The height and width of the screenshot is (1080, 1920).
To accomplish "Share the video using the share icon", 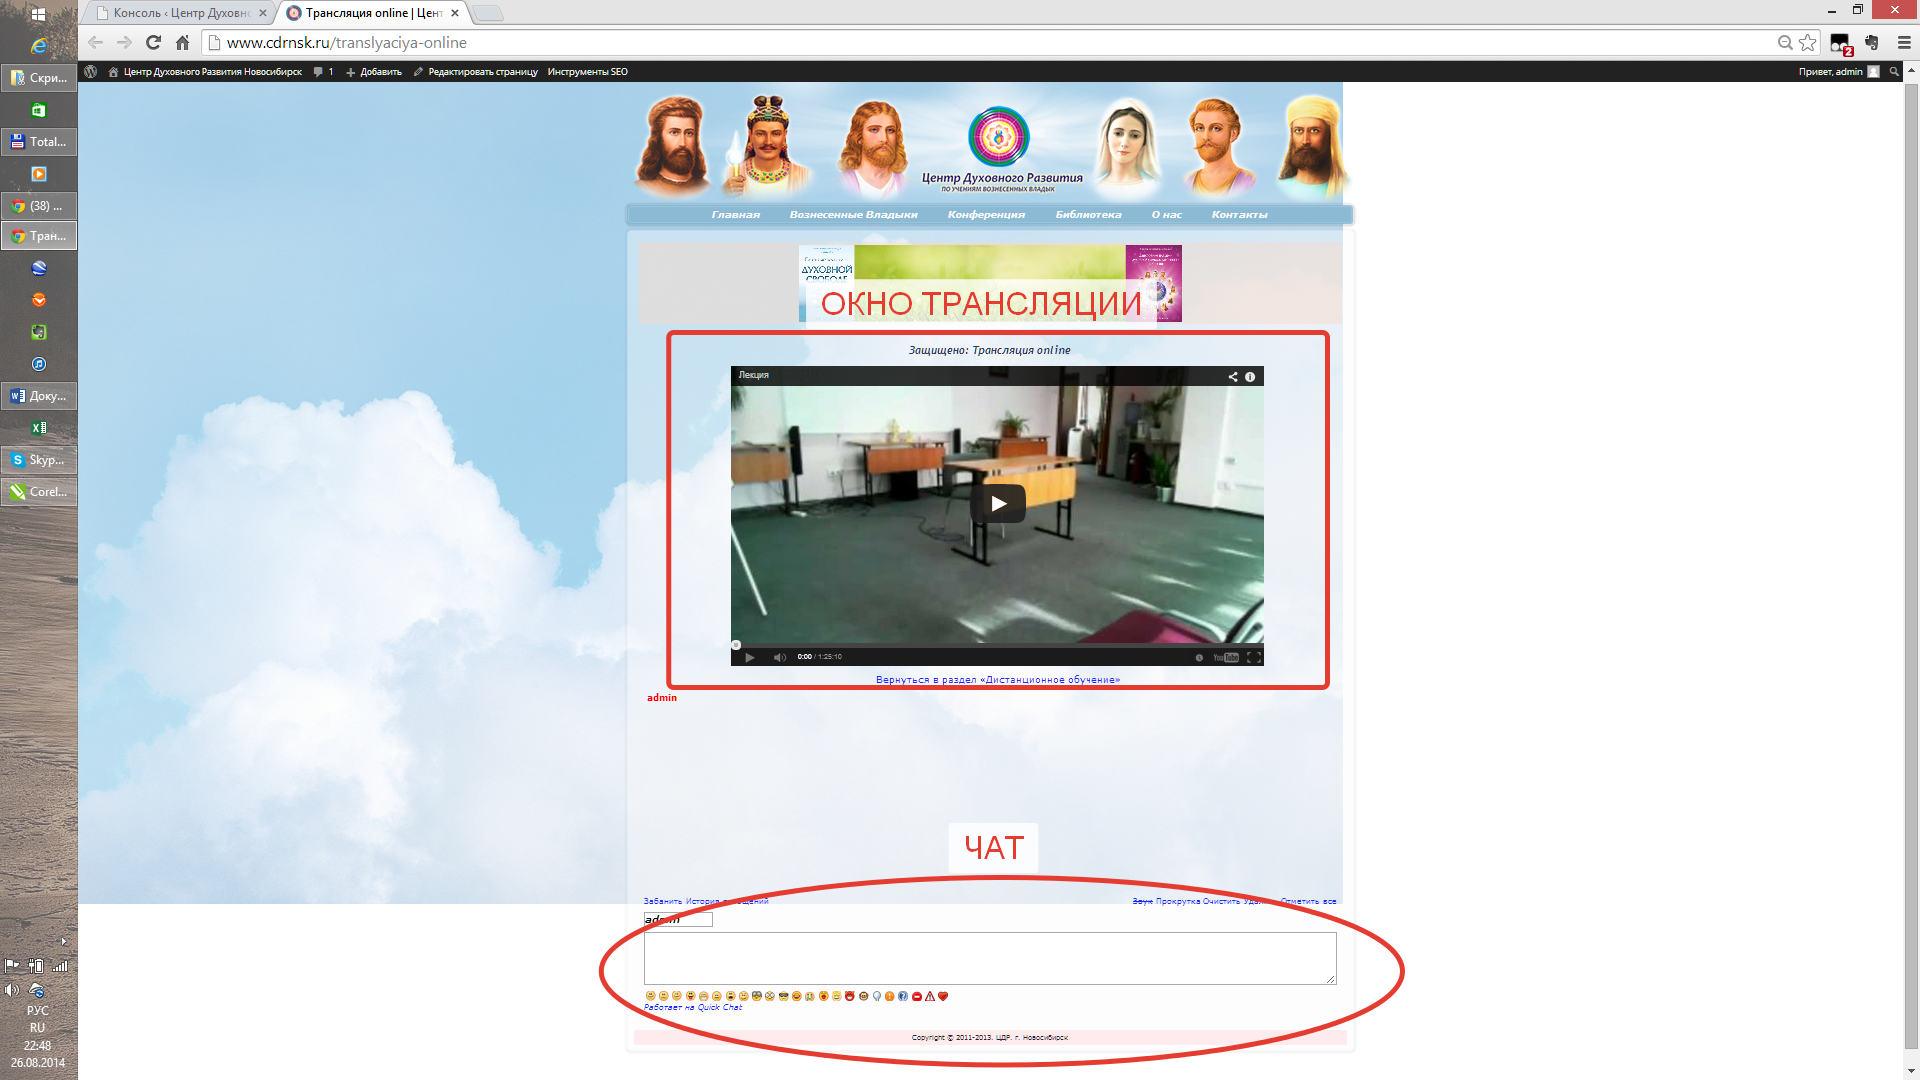I will pos(1233,377).
